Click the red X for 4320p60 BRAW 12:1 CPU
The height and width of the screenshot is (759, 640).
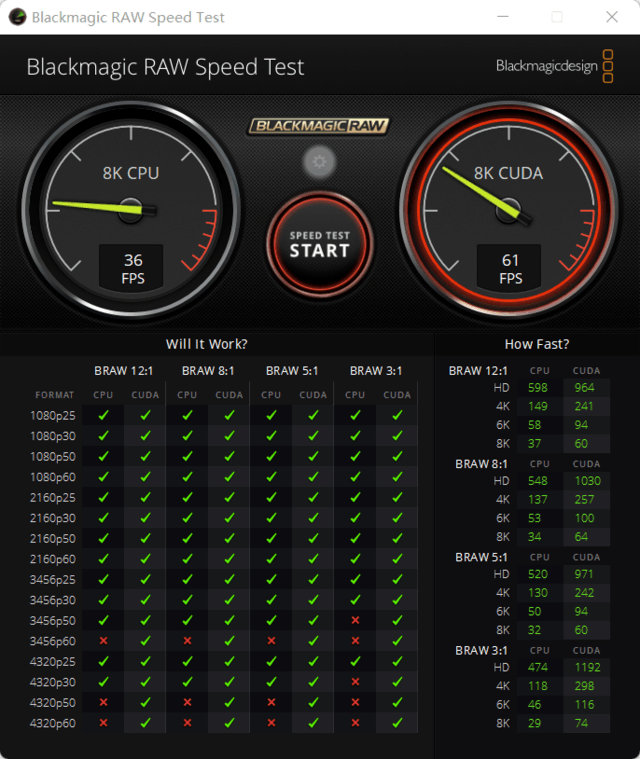103,723
